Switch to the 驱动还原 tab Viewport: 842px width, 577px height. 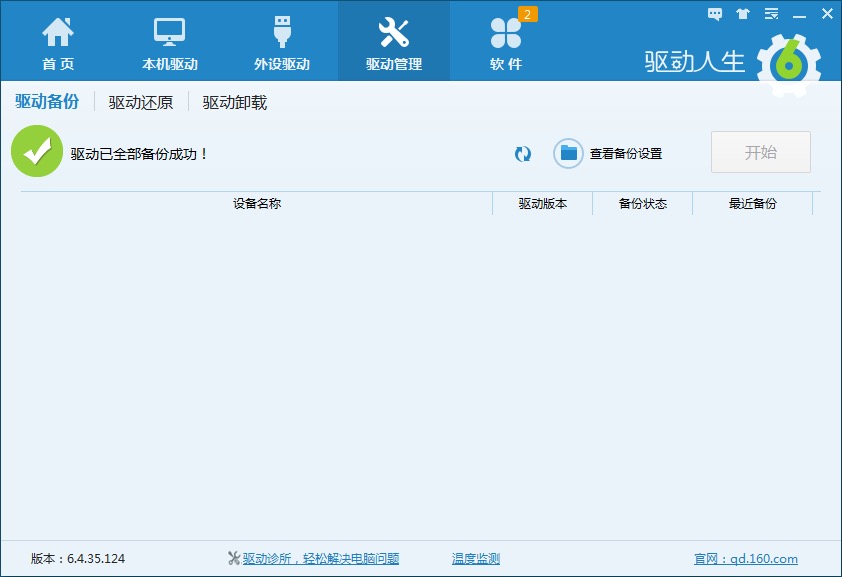tap(141, 102)
